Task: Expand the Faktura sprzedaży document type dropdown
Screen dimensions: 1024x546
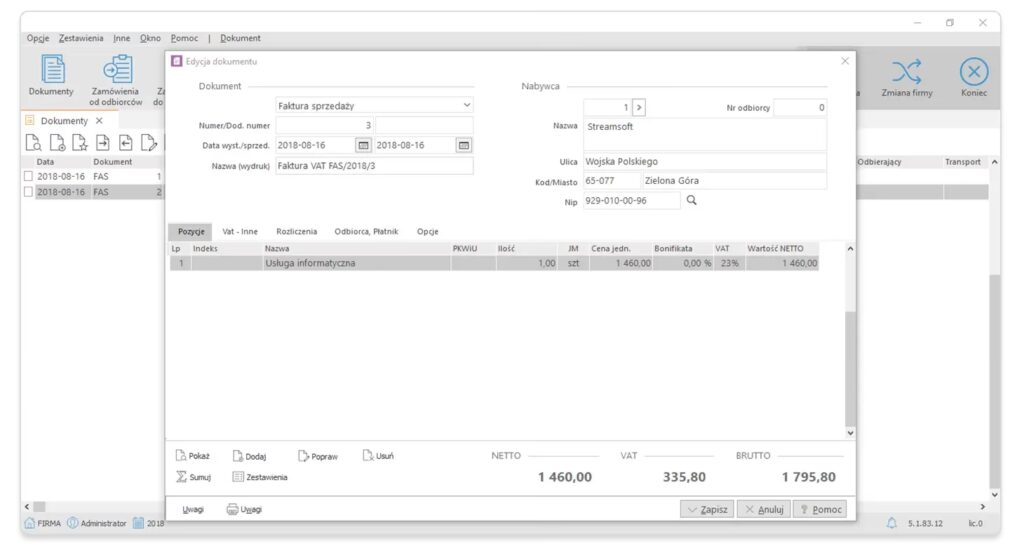Action: point(466,105)
